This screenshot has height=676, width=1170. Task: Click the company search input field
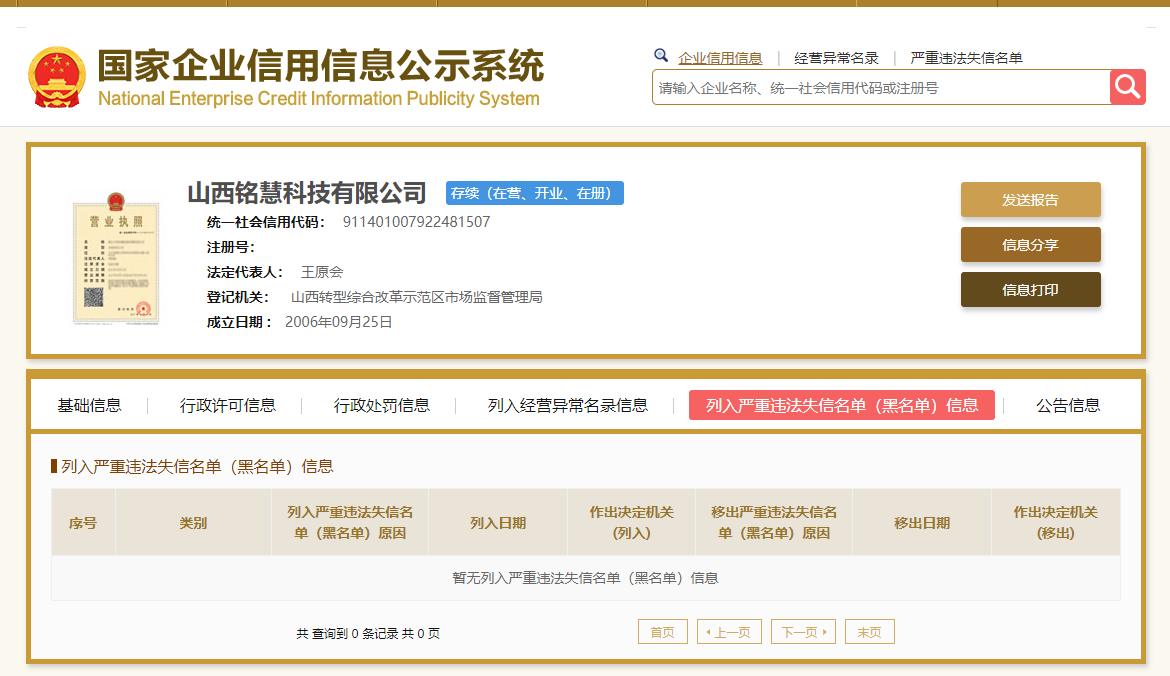[880, 88]
